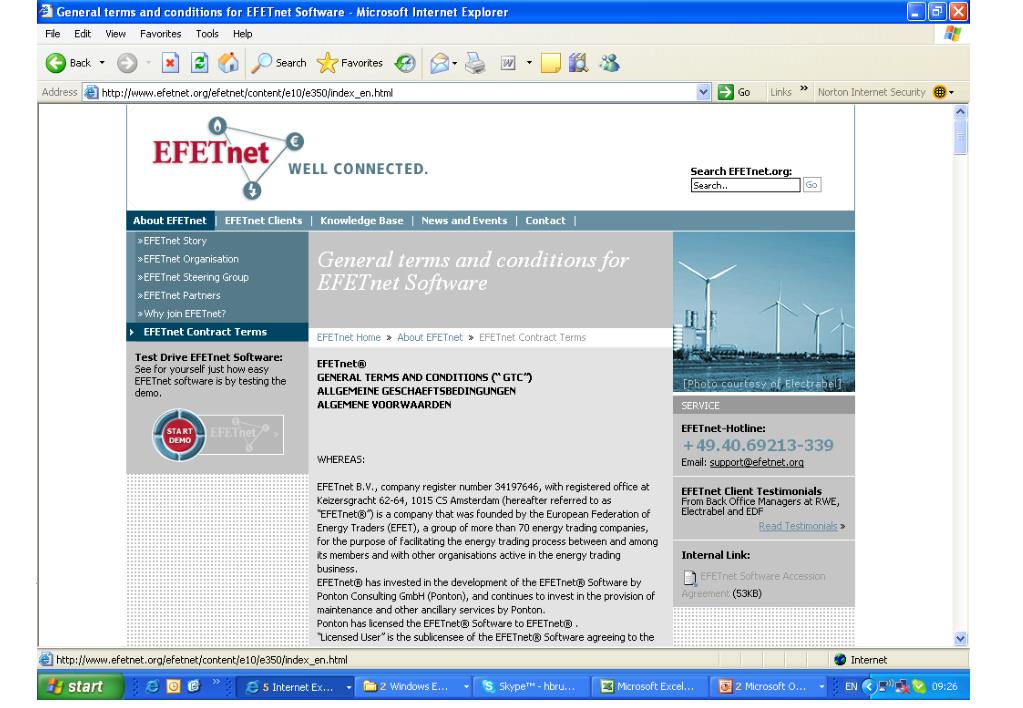Open the File menu
The width and height of the screenshot is (1023, 708).
[52, 34]
